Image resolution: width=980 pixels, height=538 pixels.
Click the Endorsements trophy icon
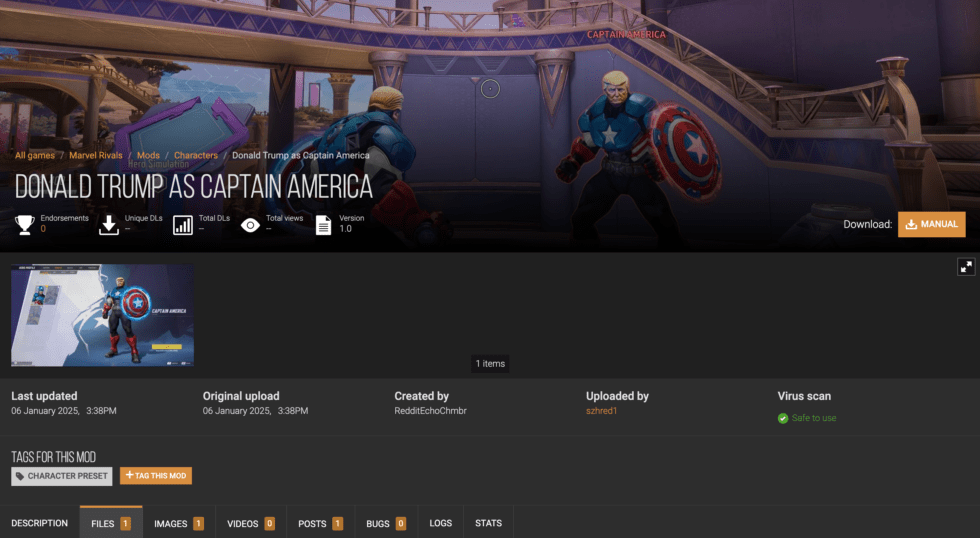tap(24, 224)
